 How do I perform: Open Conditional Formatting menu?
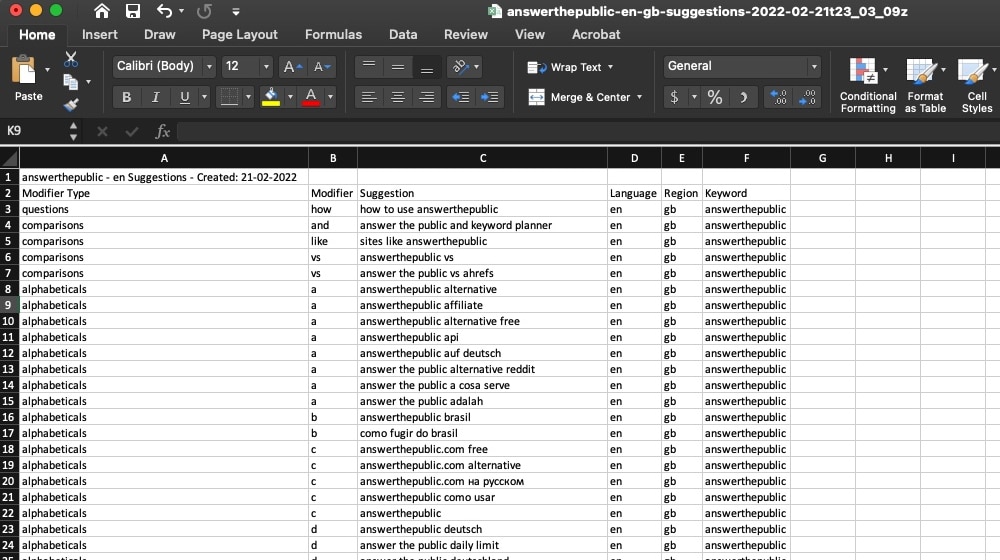(867, 85)
